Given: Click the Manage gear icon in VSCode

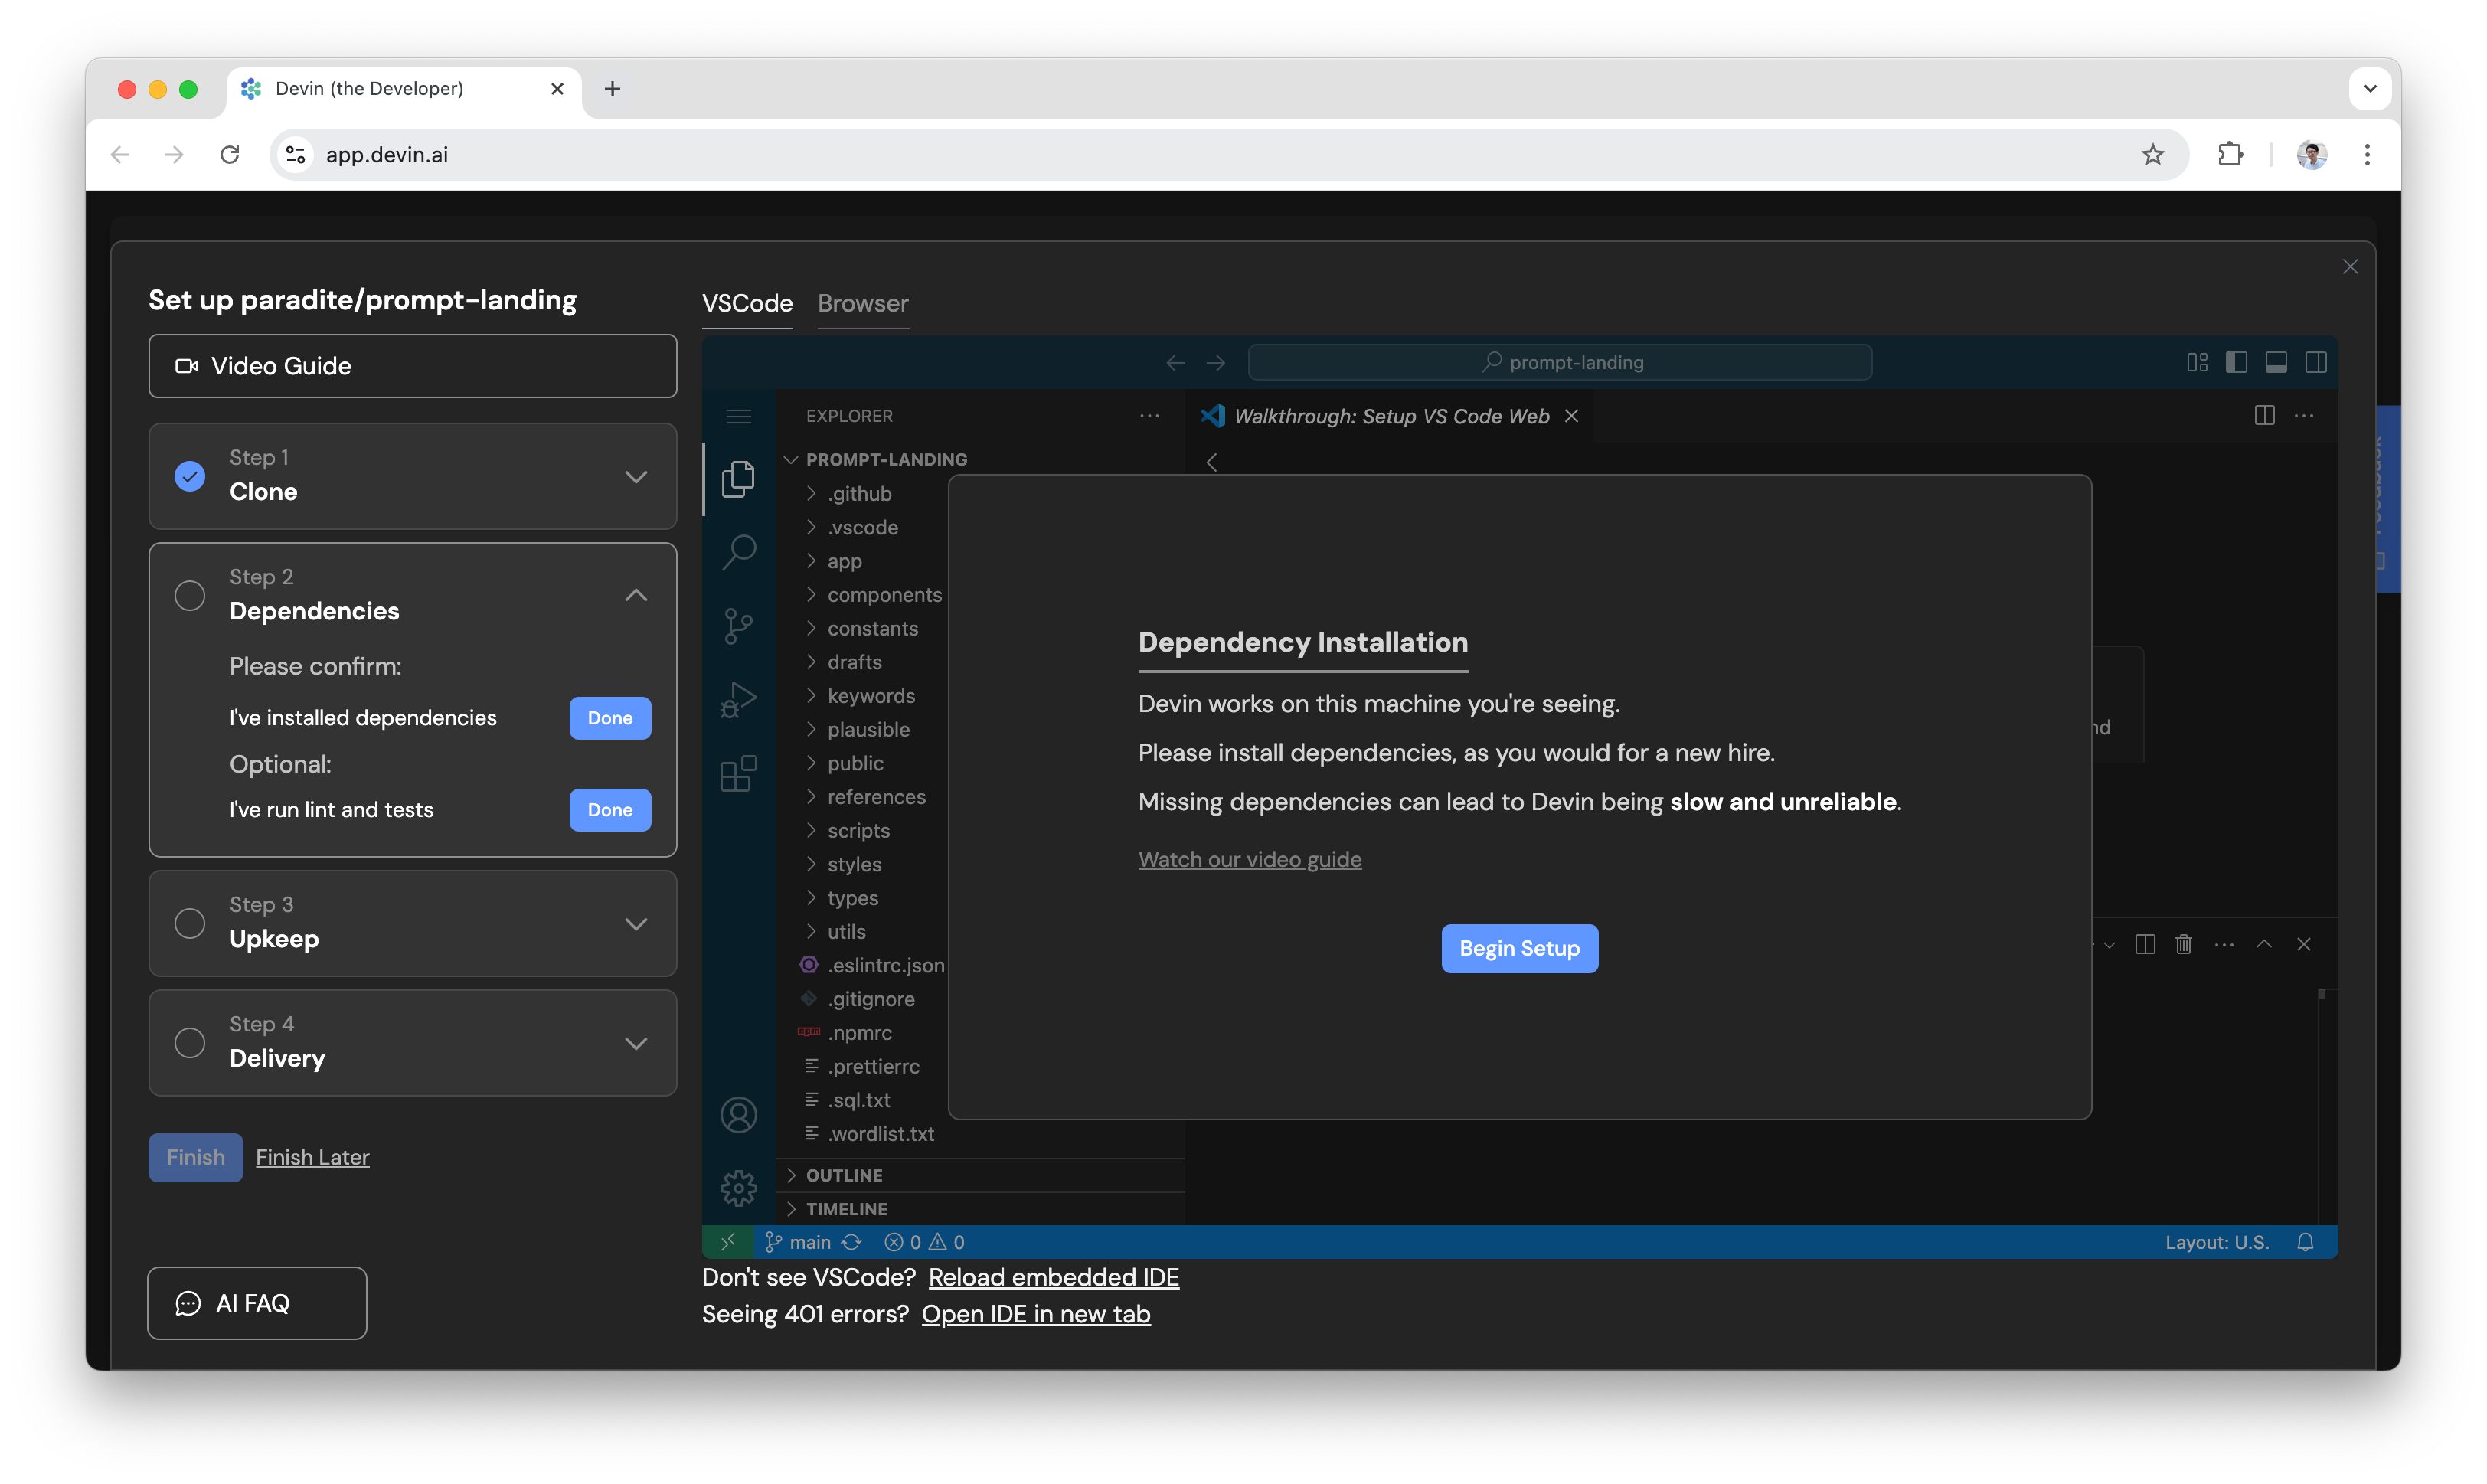Looking at the screenshot, I should click(x=738, y=1188).
